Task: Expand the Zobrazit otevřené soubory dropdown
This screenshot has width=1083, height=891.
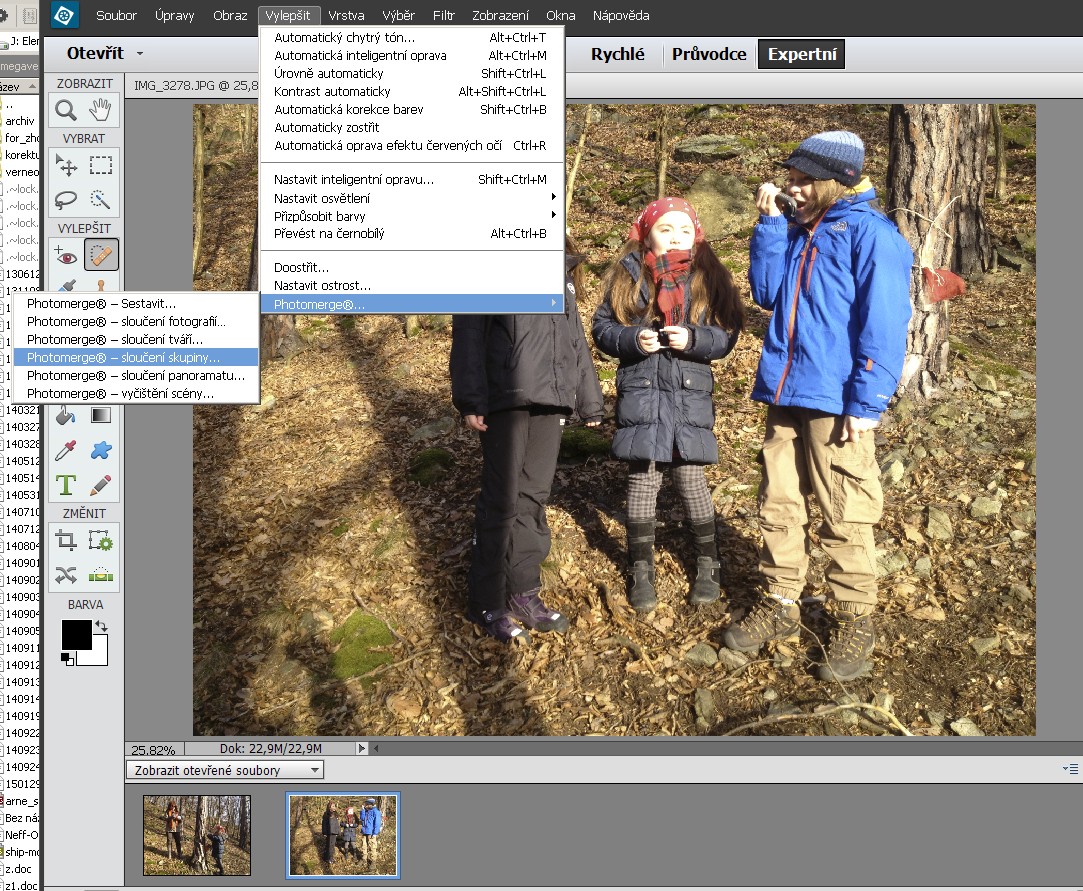Action: [315, 770]
